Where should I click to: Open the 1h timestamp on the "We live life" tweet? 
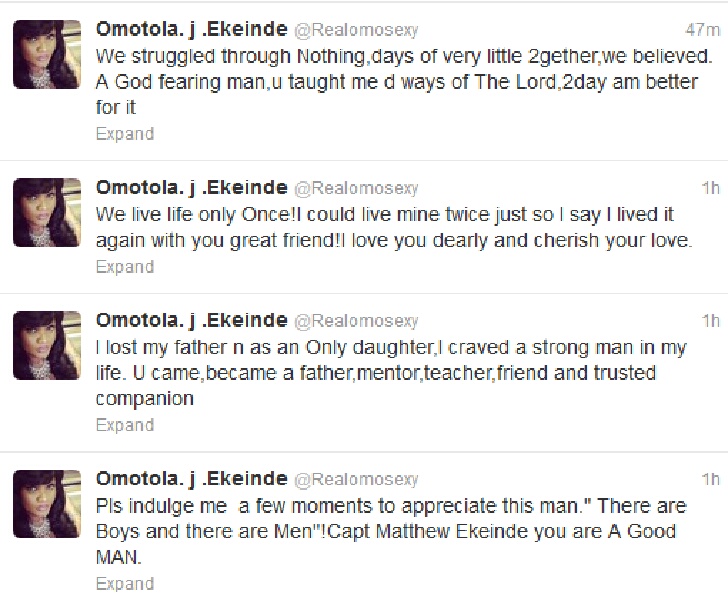(x=711, y=188)
